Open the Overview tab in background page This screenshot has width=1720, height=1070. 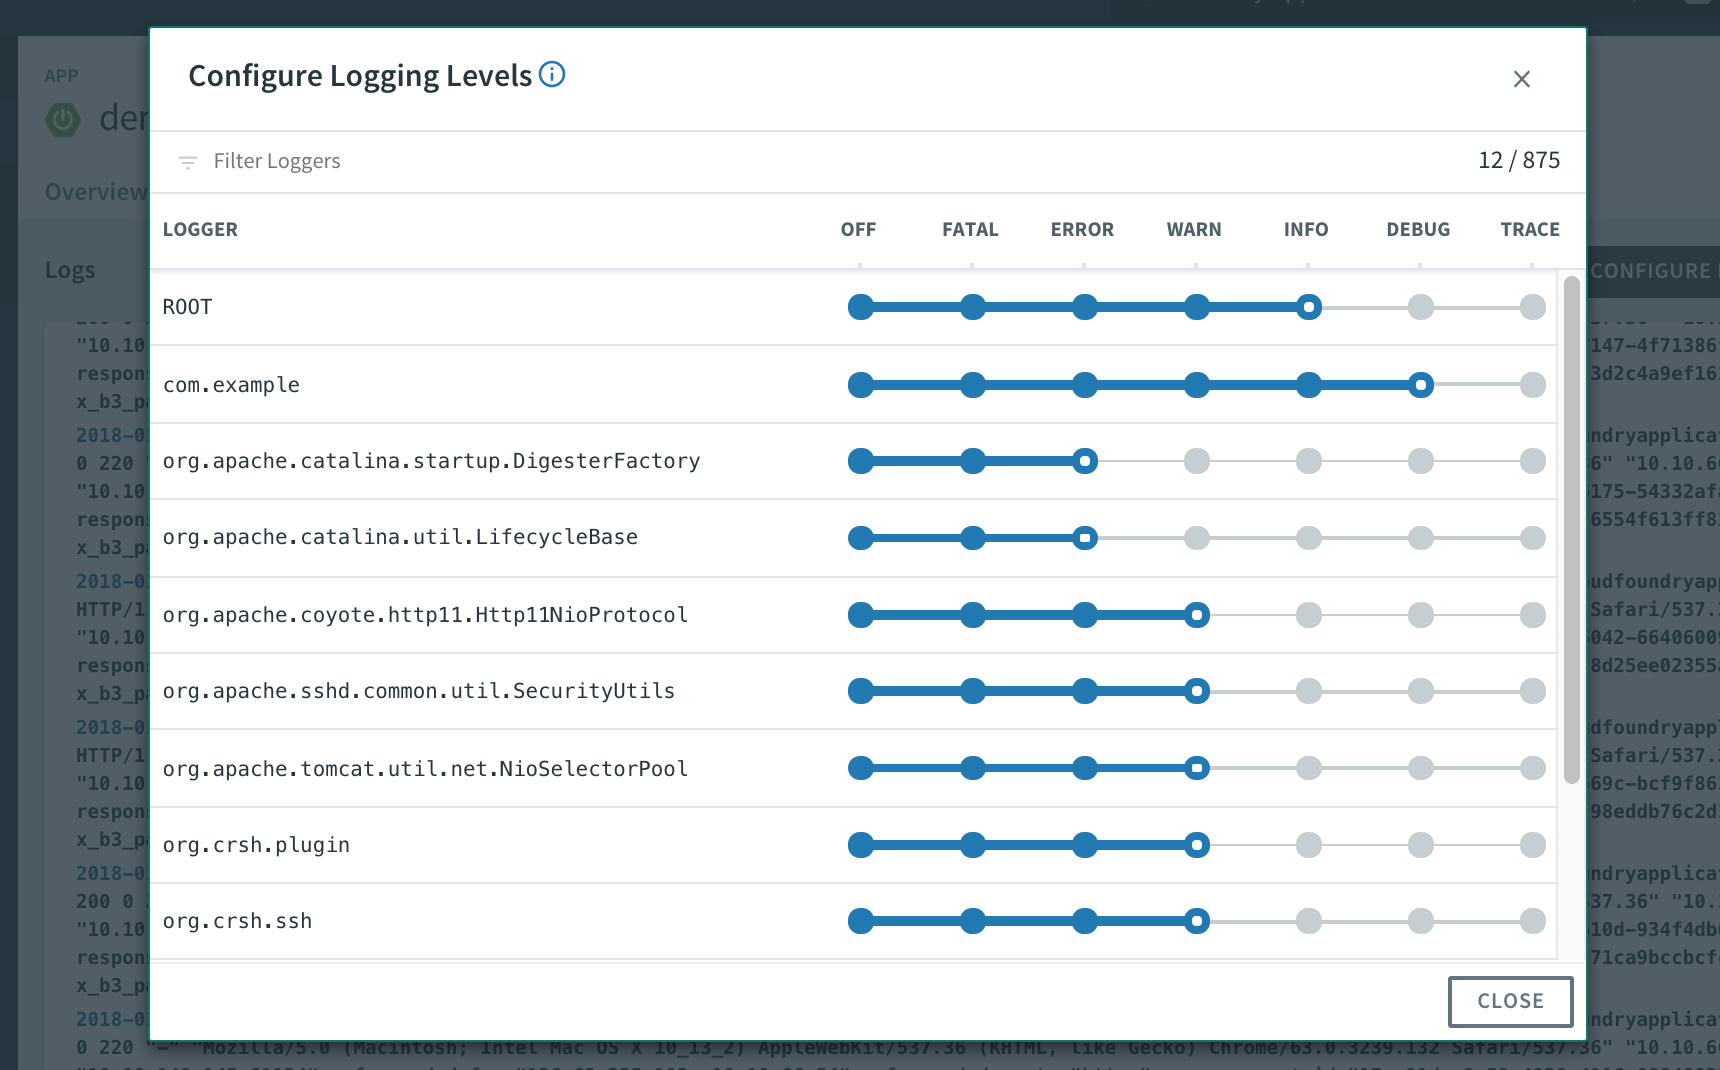coord(96,192)
